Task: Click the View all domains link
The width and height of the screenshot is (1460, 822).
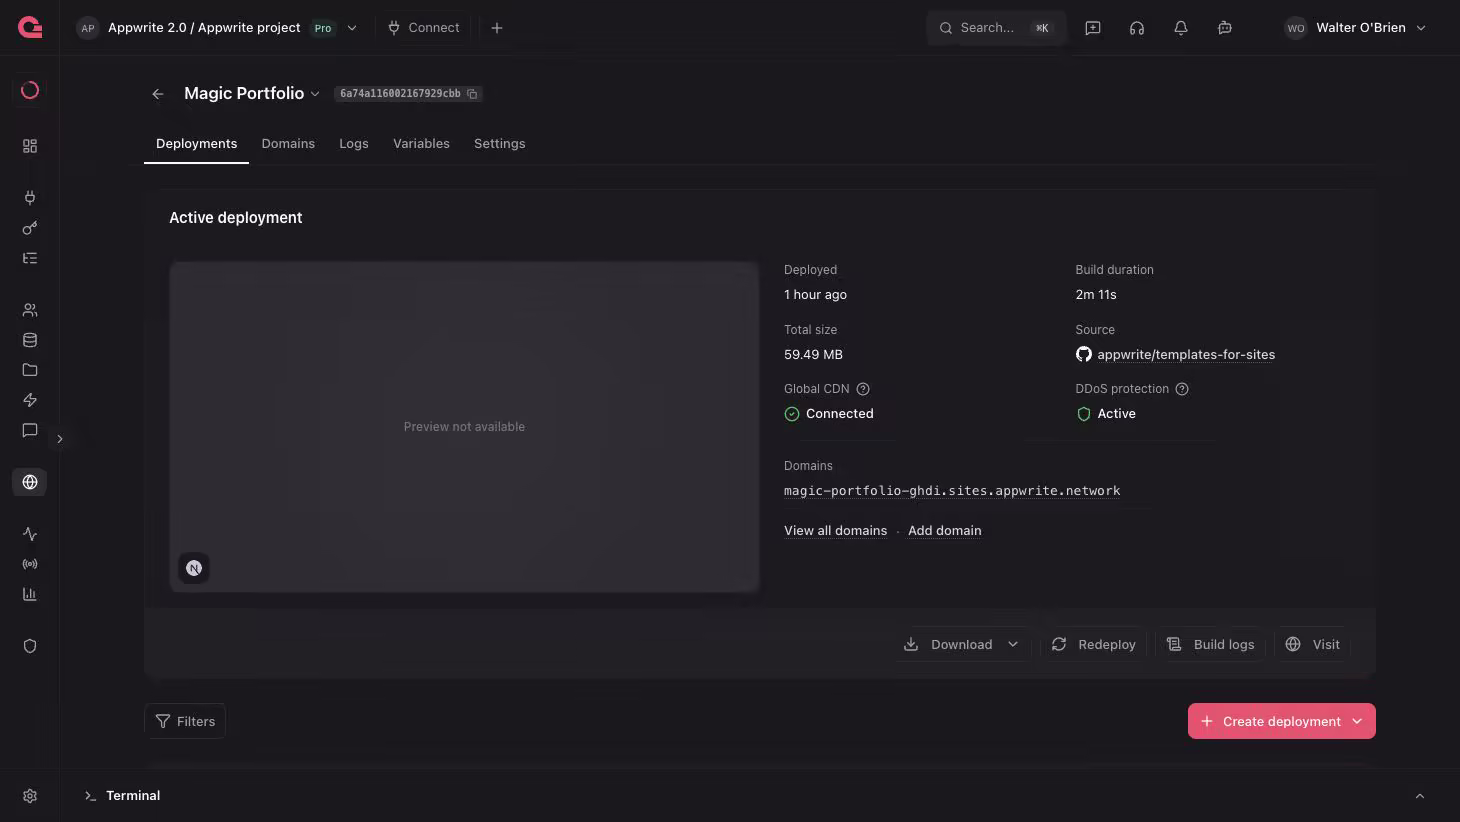Action: tap(835, 531)
